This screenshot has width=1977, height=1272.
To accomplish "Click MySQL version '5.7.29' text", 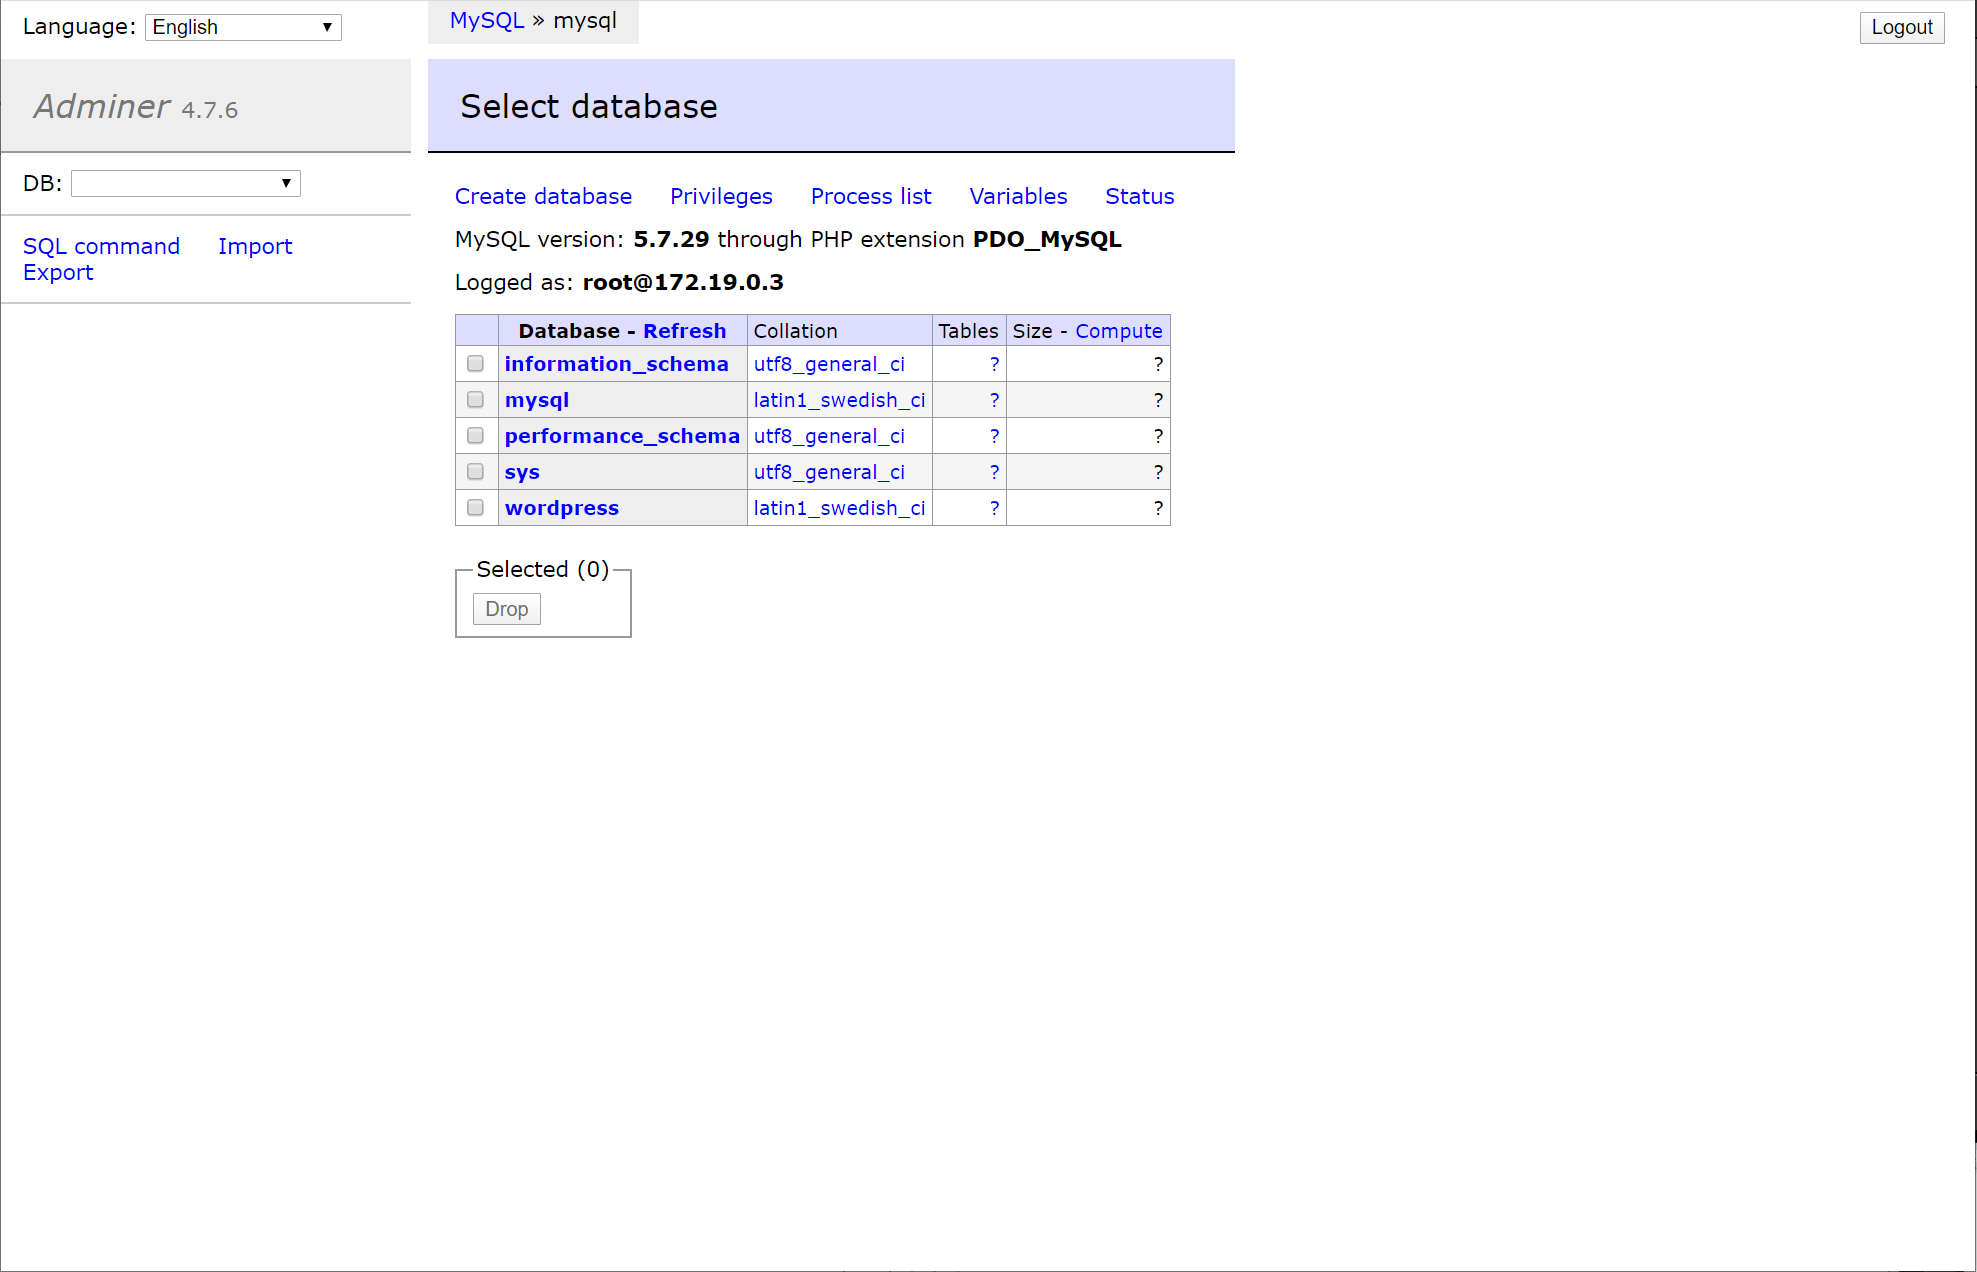I will 671,239.
